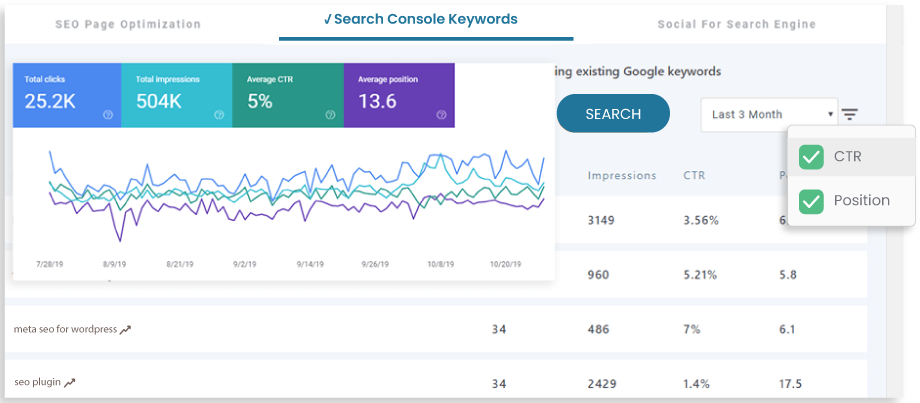Viewport: 920px width, 403px height.
Task: Uncheck the Position column checkbox
Action: tap(811, 201)
